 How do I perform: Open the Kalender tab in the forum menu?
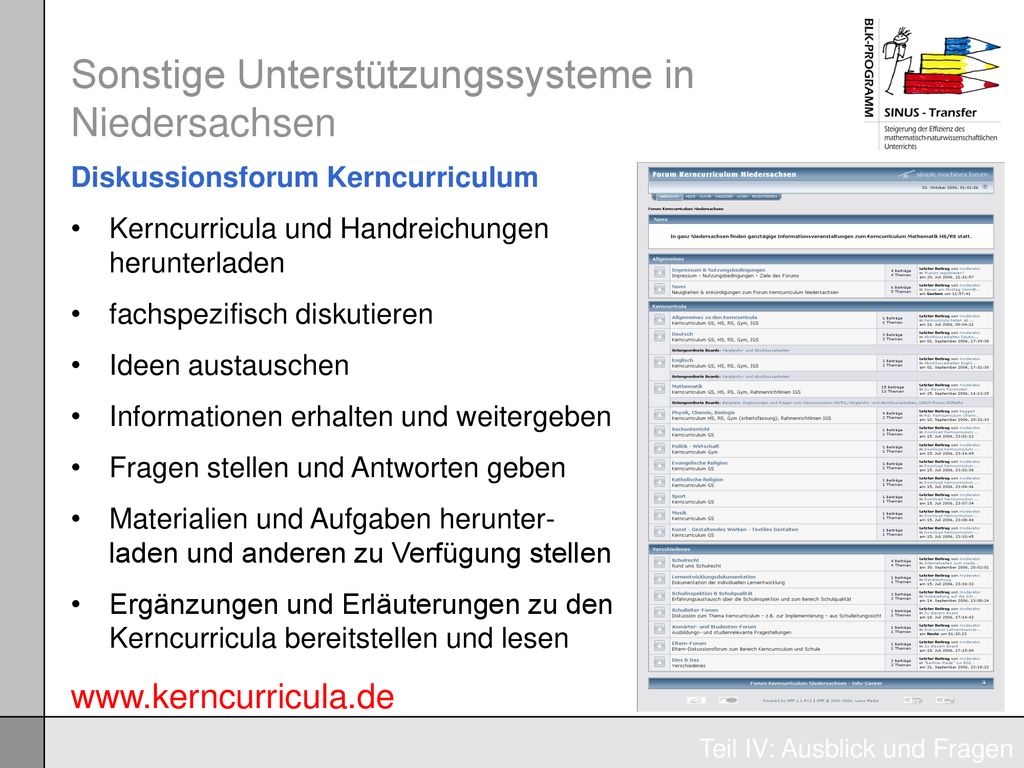(x=724, y=197)
